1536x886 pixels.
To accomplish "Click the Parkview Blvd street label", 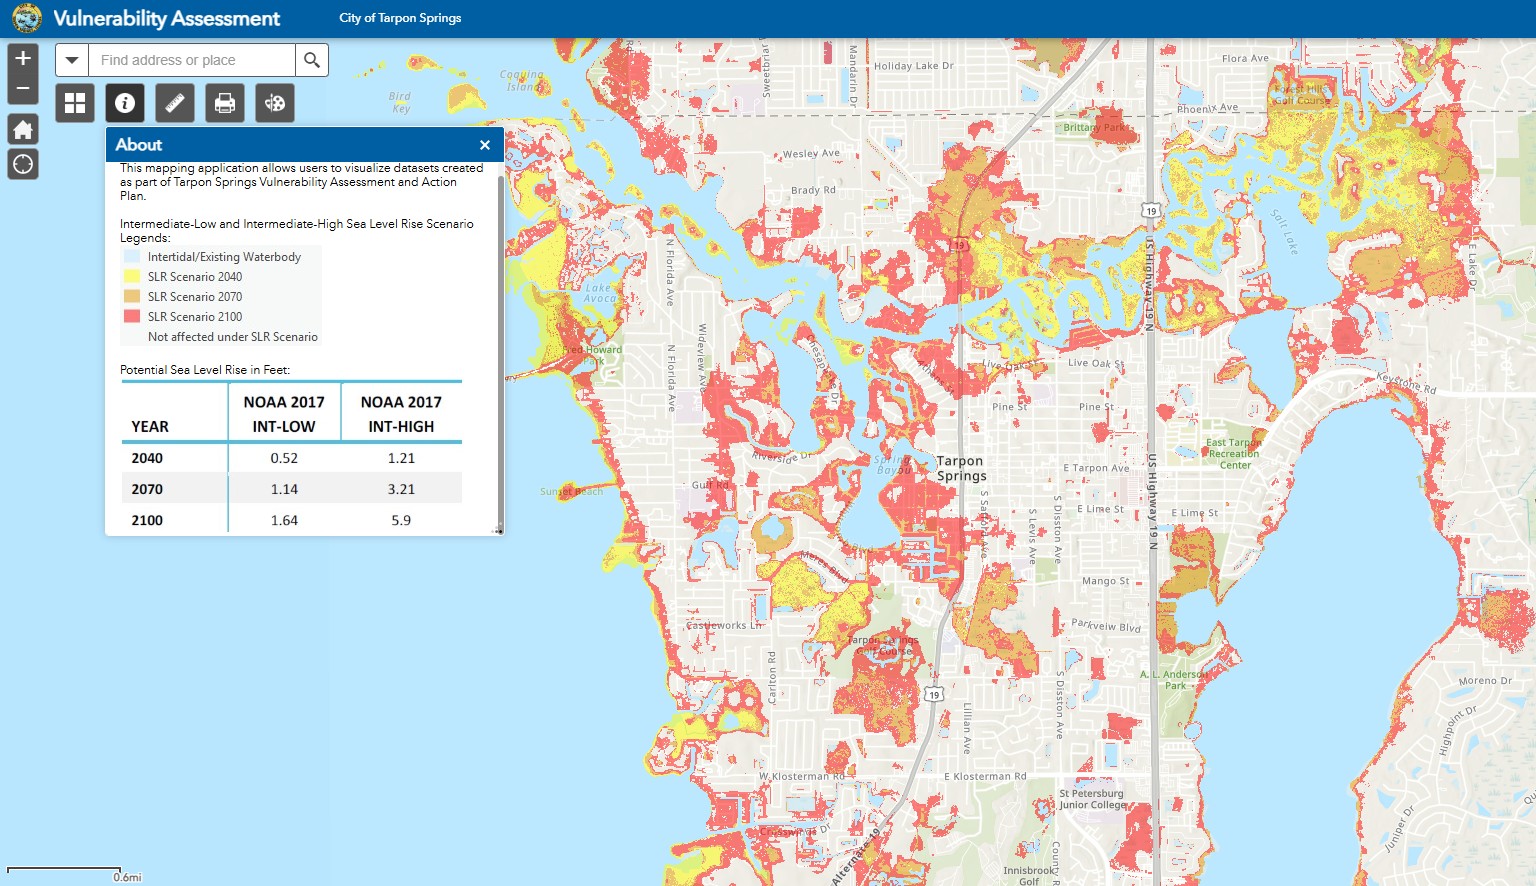I will 1106,626.
